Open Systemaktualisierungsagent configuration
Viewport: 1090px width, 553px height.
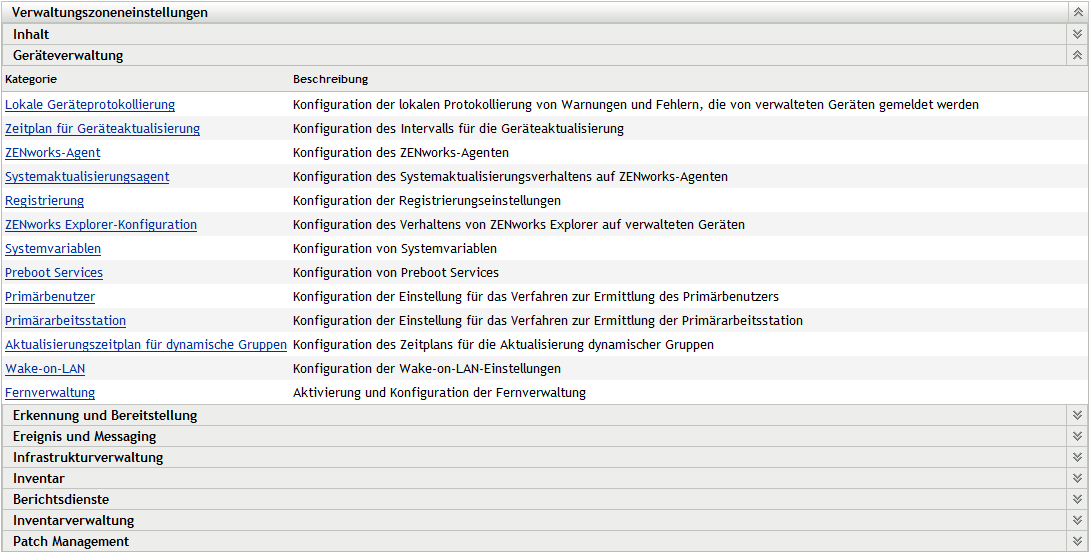click(x=87, y=177)
